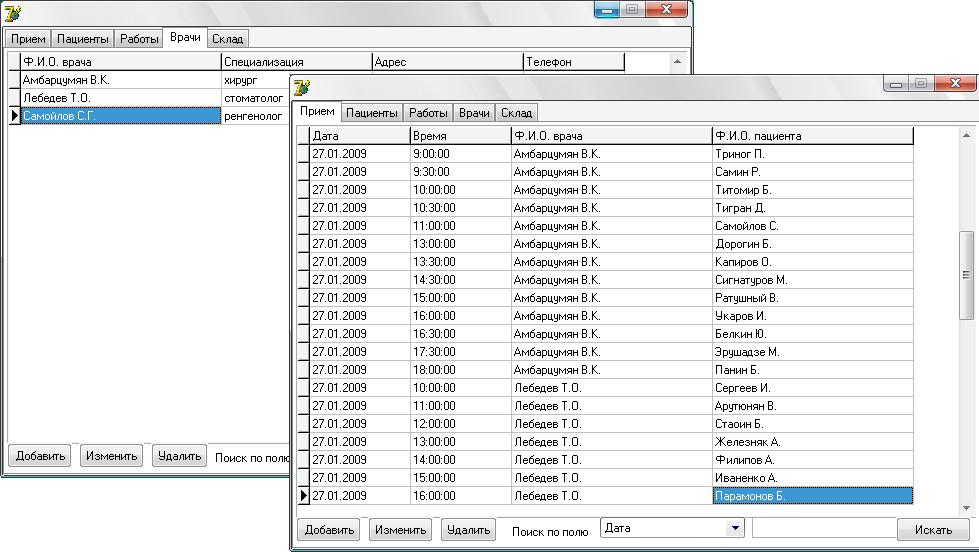Image resolution: width=979 pixels, height=552 pixels.
Task: Select patient Триног П. cell
Action: click(811, 154)
